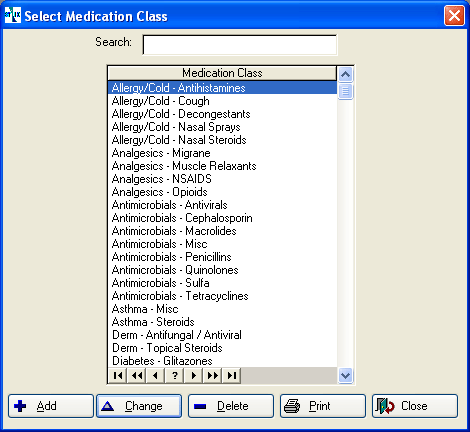Jump to last record navigation icon

(x=232, y=376)
